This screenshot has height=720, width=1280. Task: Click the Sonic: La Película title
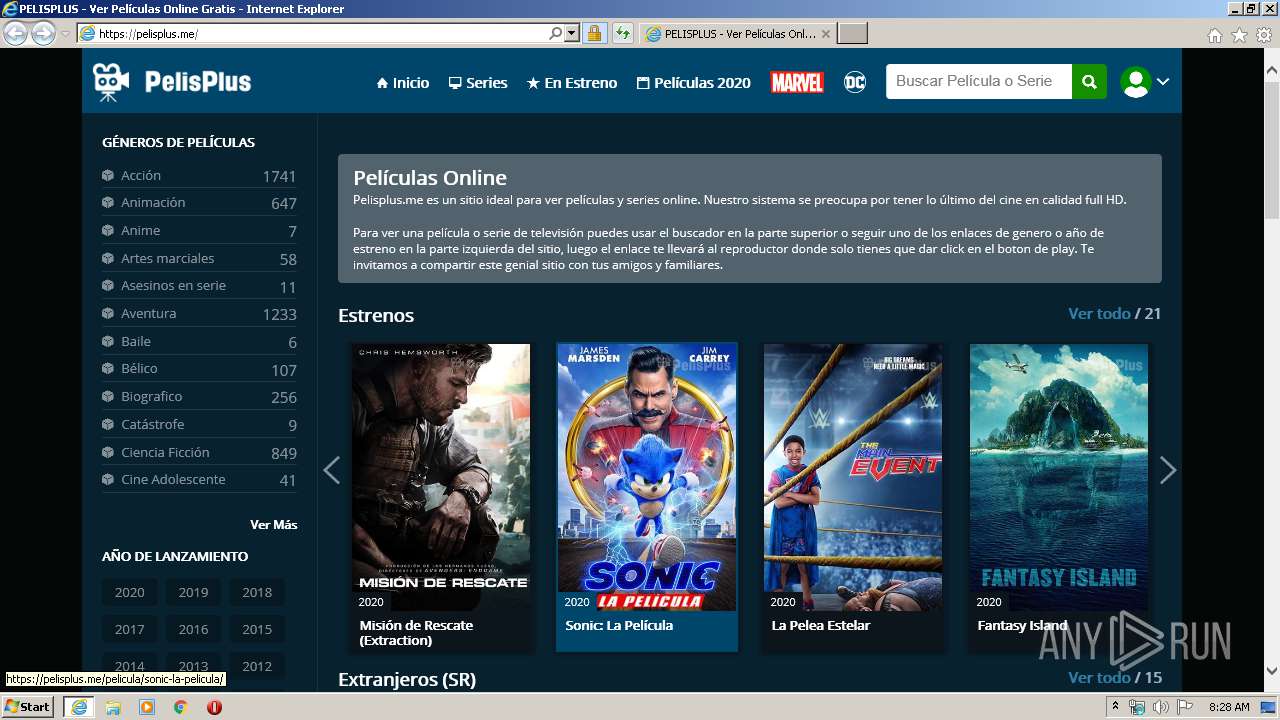click(619, 625)
